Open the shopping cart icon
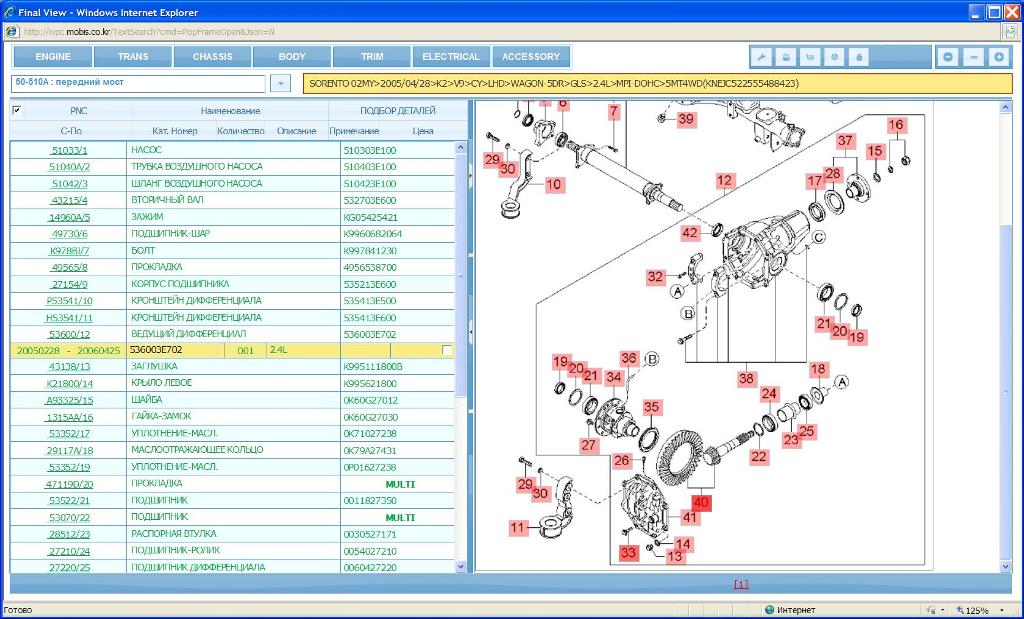Screen dimensions: 1024x619 tap(810, 57)
